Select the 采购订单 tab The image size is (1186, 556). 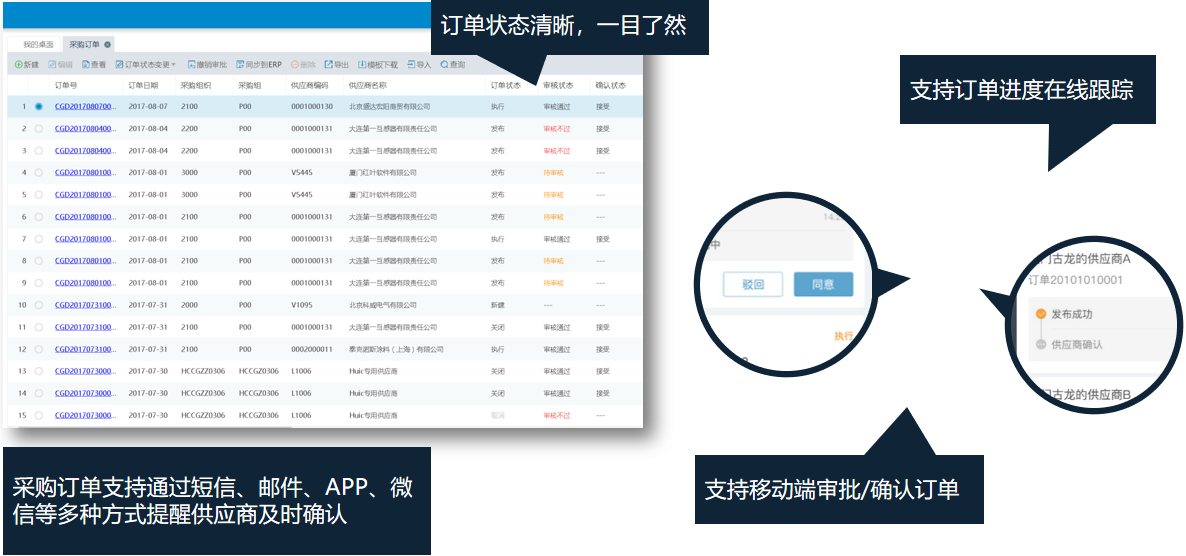coord(84,44)
